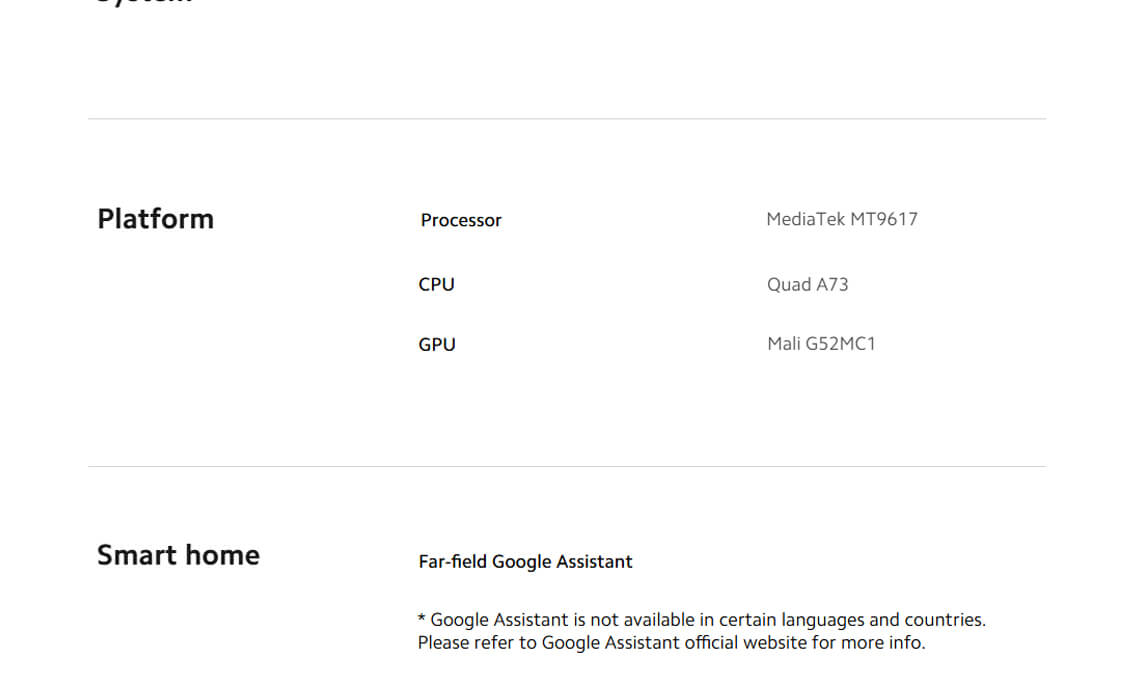The height and width of the screenshot is (700, 1142).
Task: Click the Smart home section heading
Action: click(x=178, y=555)
